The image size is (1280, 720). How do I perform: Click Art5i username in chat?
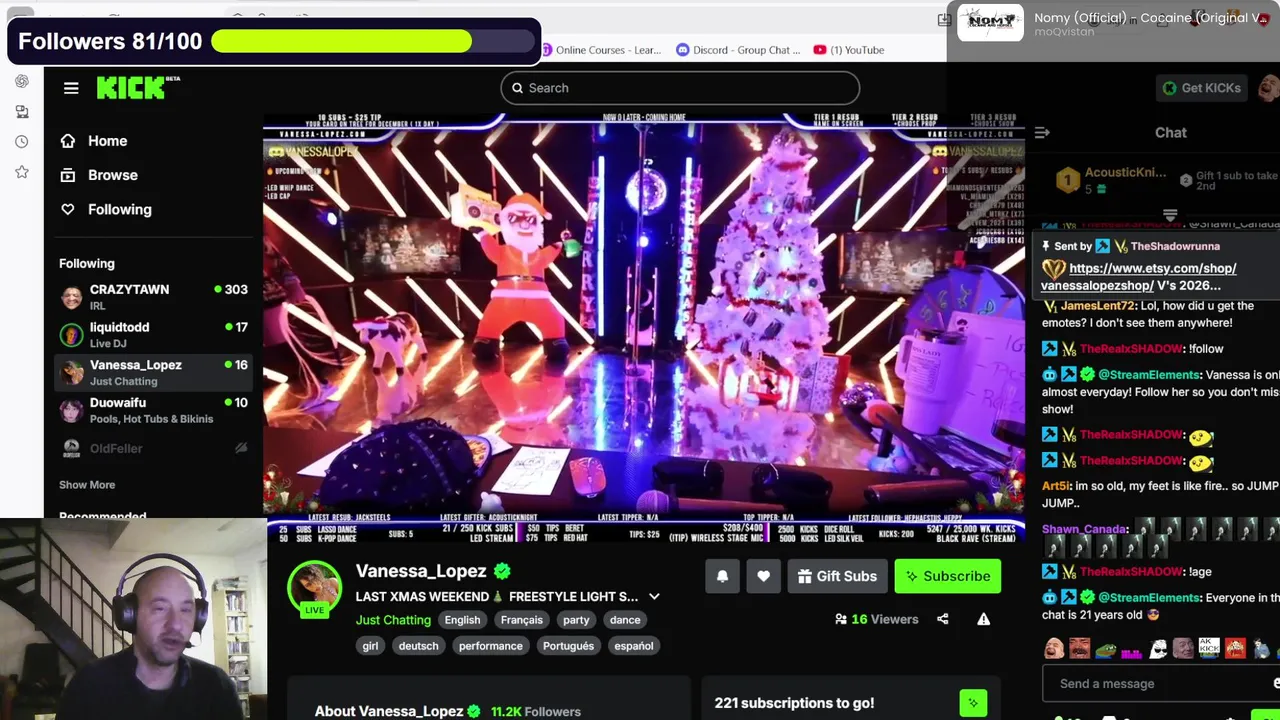(1055, 486)
